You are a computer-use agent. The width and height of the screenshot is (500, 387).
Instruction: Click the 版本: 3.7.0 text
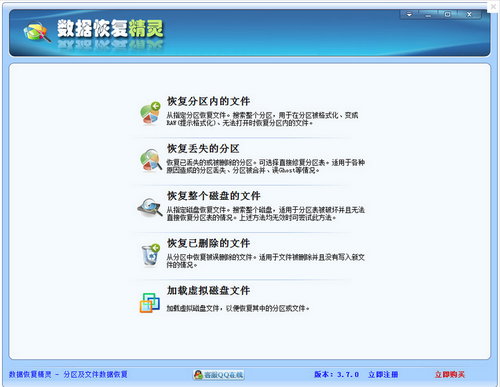pyautogui.click(x=336, y=374)
